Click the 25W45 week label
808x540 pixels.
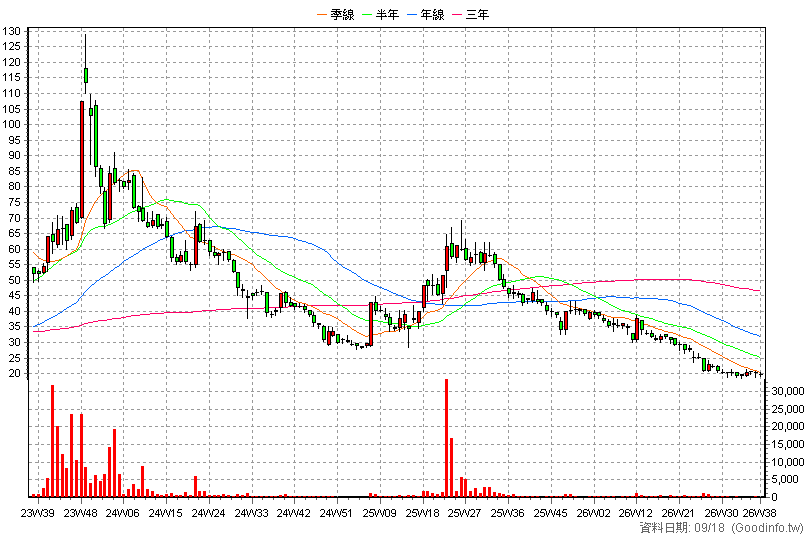(550, 513)
